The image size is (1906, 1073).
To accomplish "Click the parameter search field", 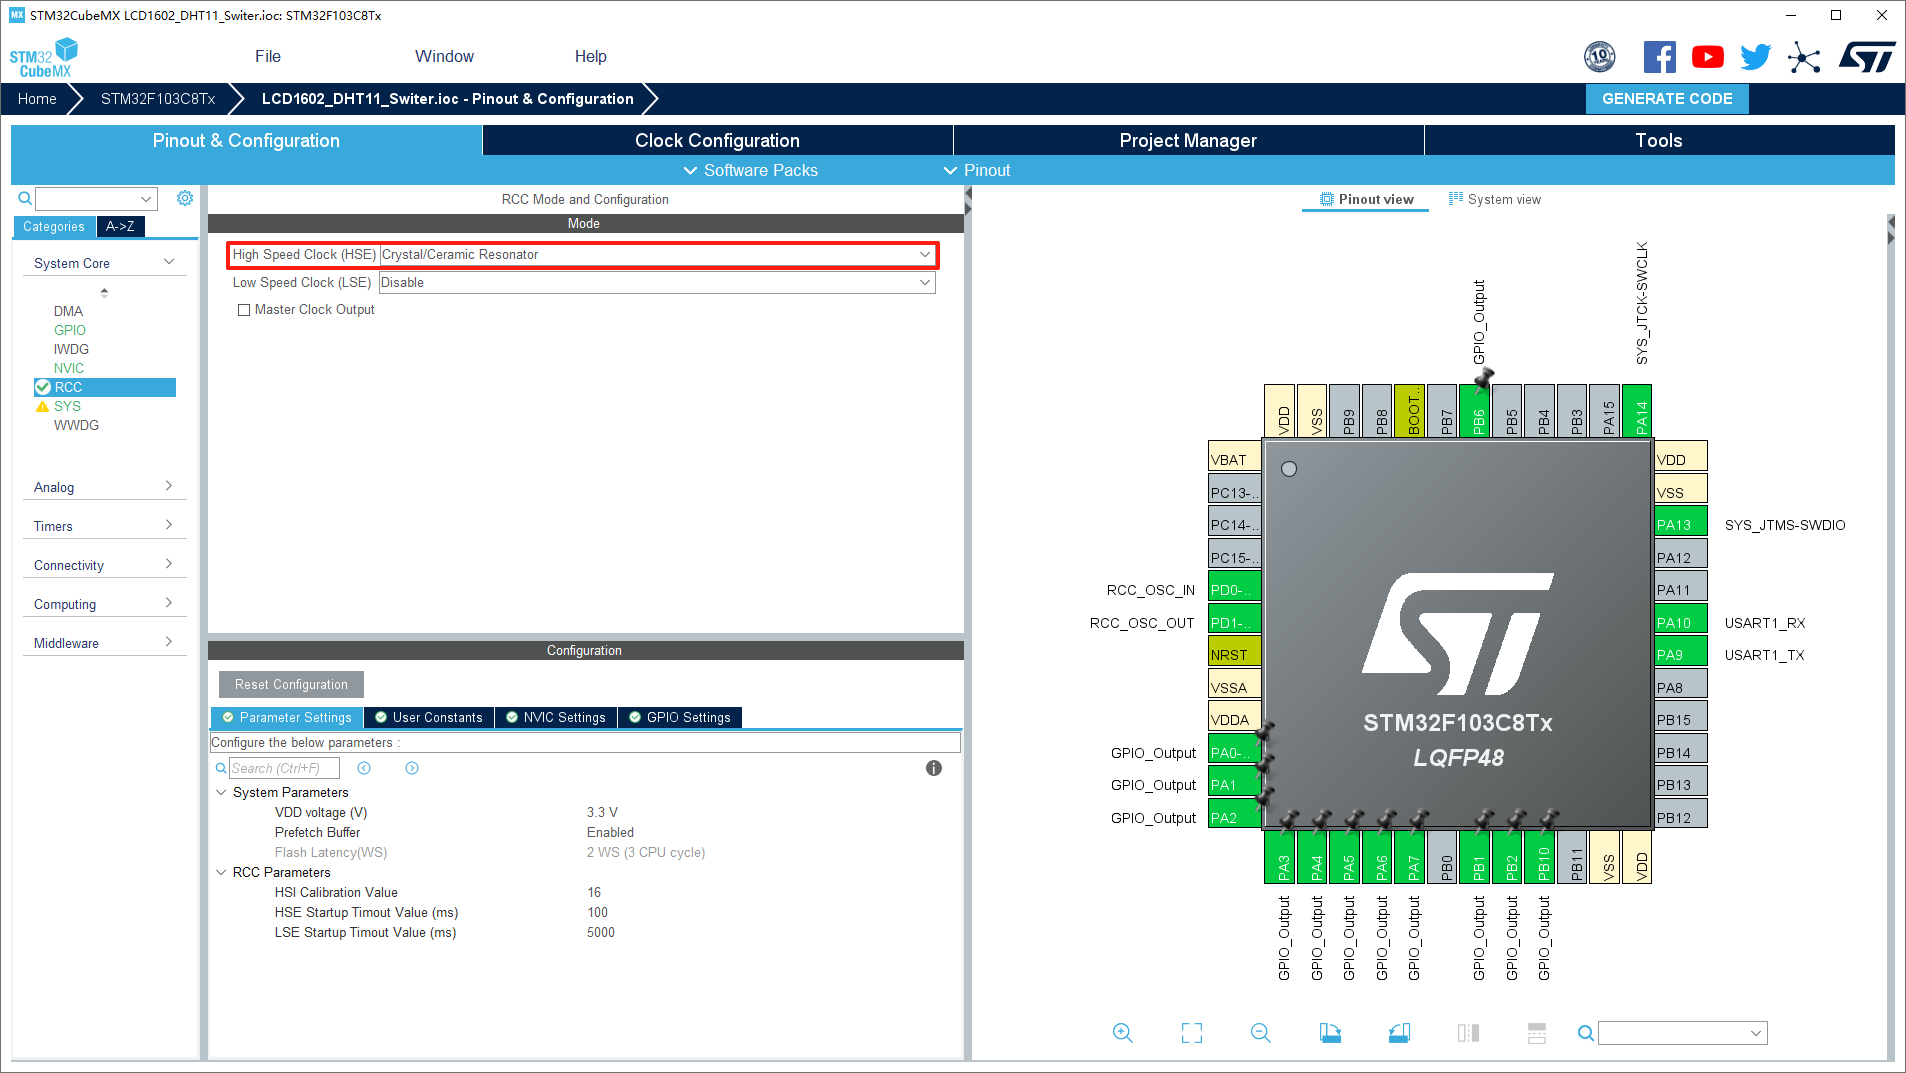I will (x=284, y=768).
